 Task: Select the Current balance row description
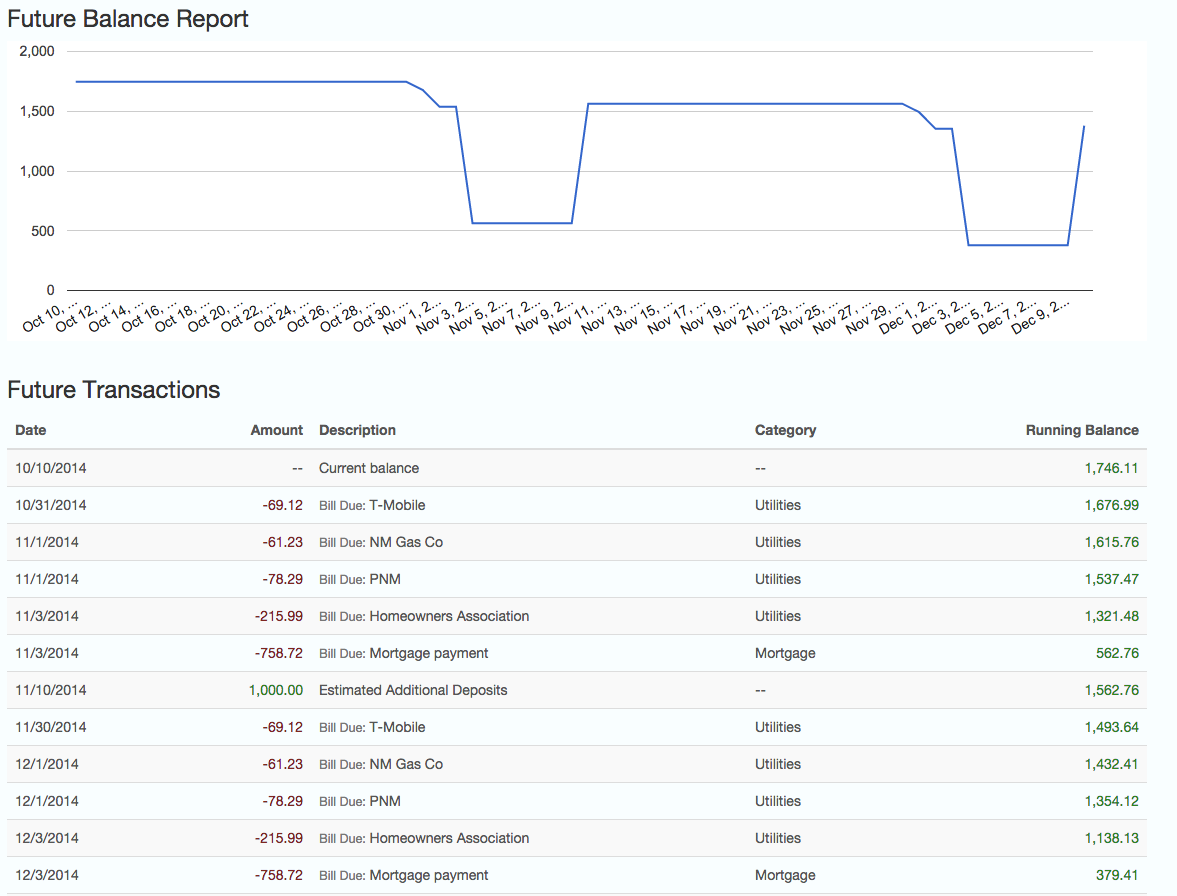click(x=369, y=468)
